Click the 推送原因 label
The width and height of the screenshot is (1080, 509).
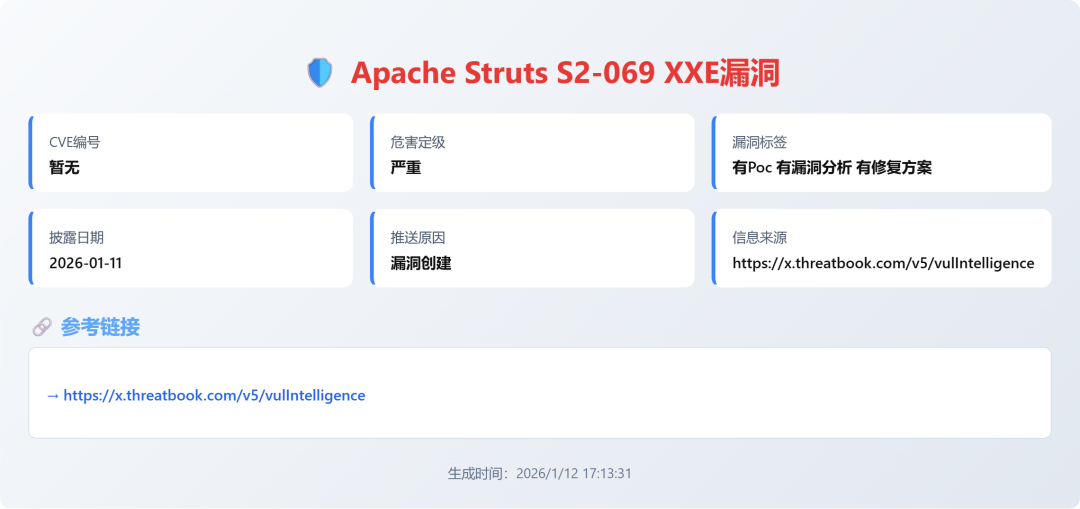pyautogui.click(x=417, y=238)
